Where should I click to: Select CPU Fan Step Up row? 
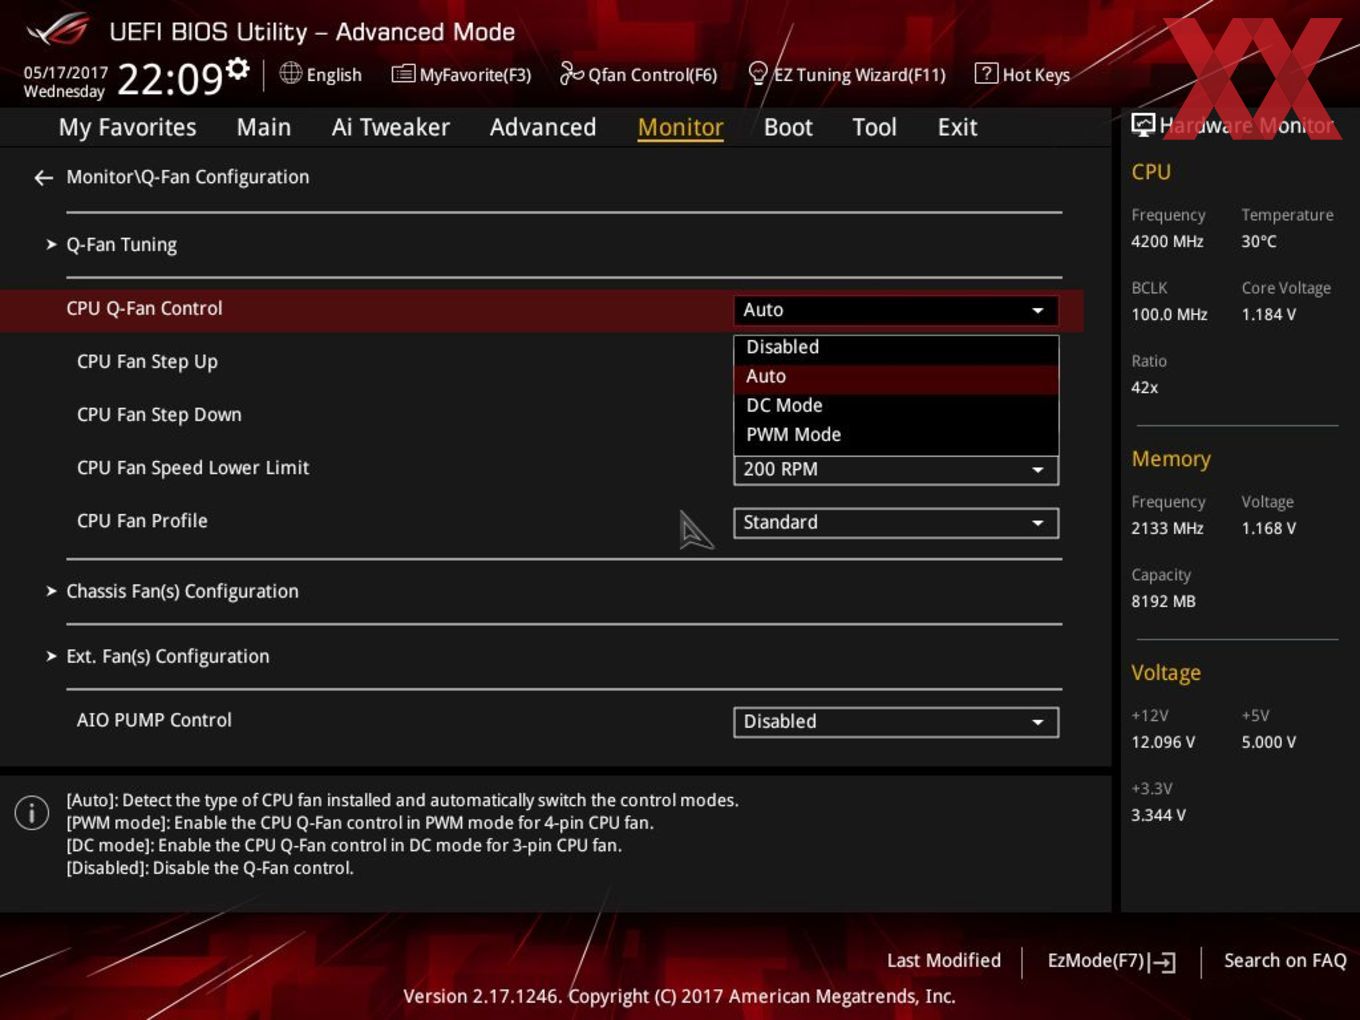(x=147, y=362)
